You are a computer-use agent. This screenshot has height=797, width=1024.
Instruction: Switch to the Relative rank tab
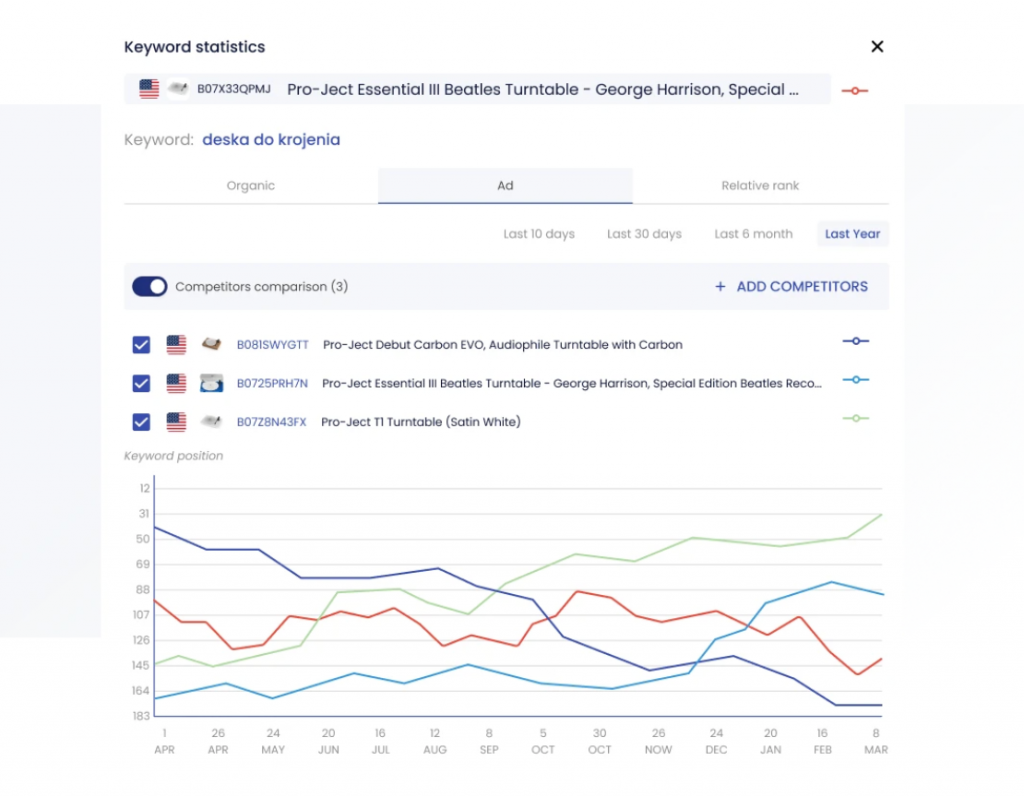point(759,185)
